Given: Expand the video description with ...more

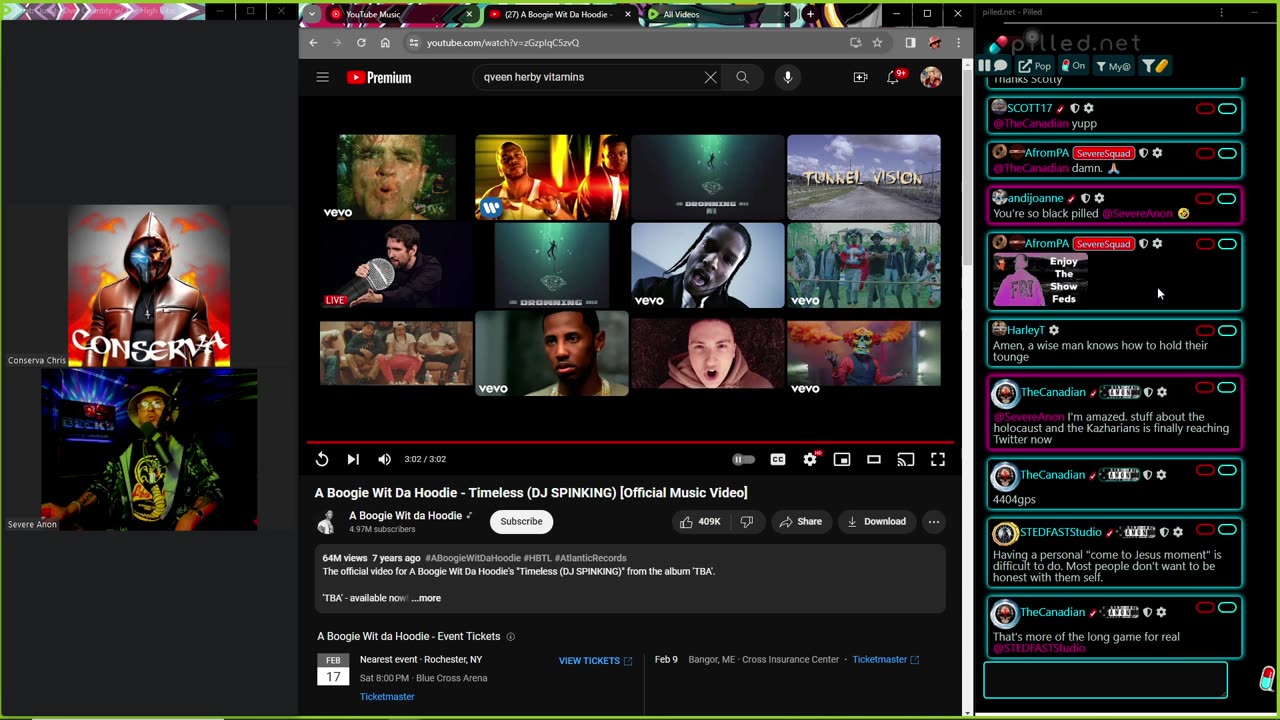Looking at the screenshot, I should (426, 598).
